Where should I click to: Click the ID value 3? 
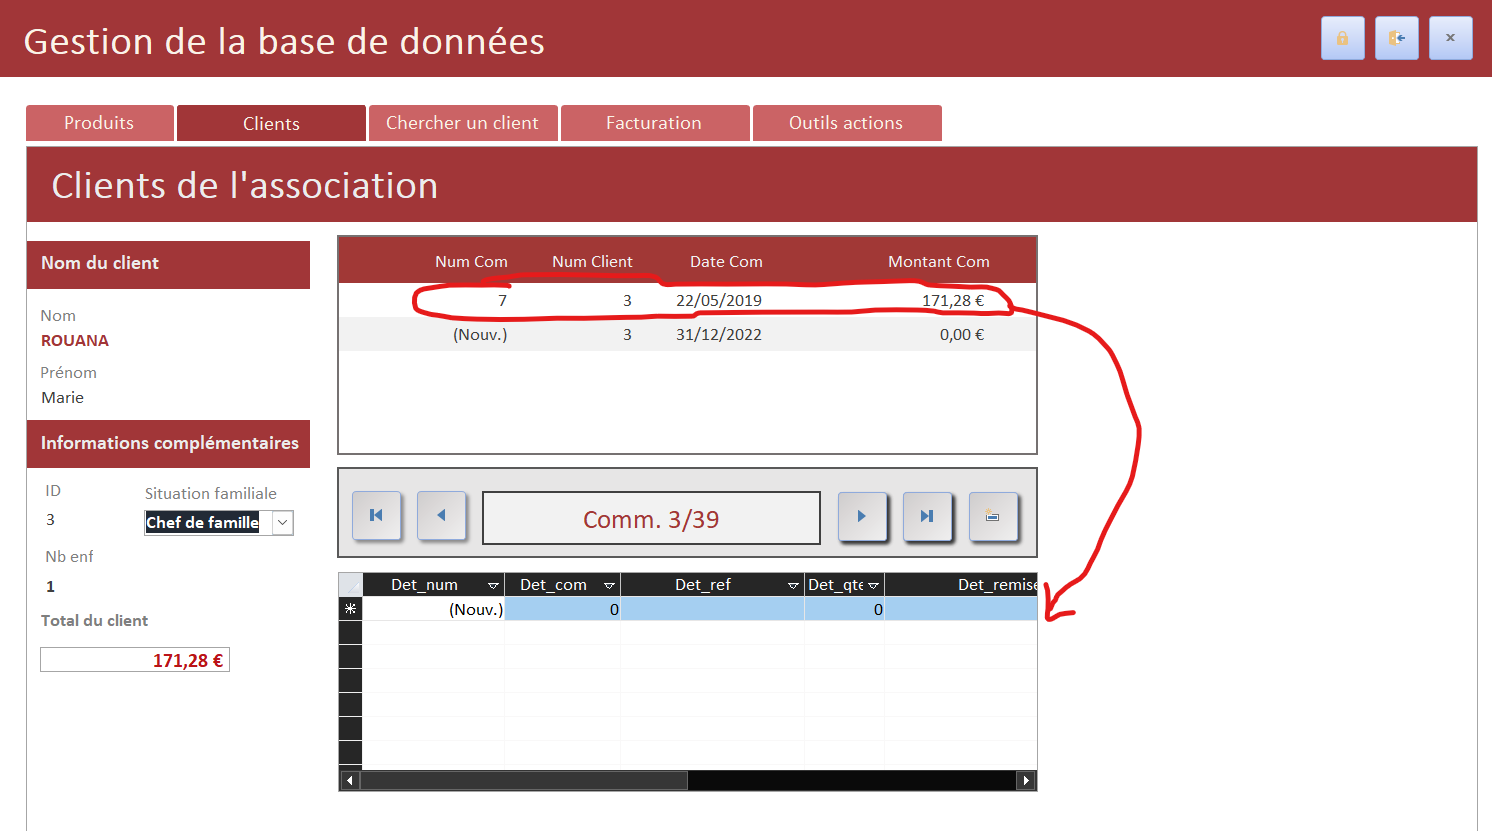click(x=50, y=519)
